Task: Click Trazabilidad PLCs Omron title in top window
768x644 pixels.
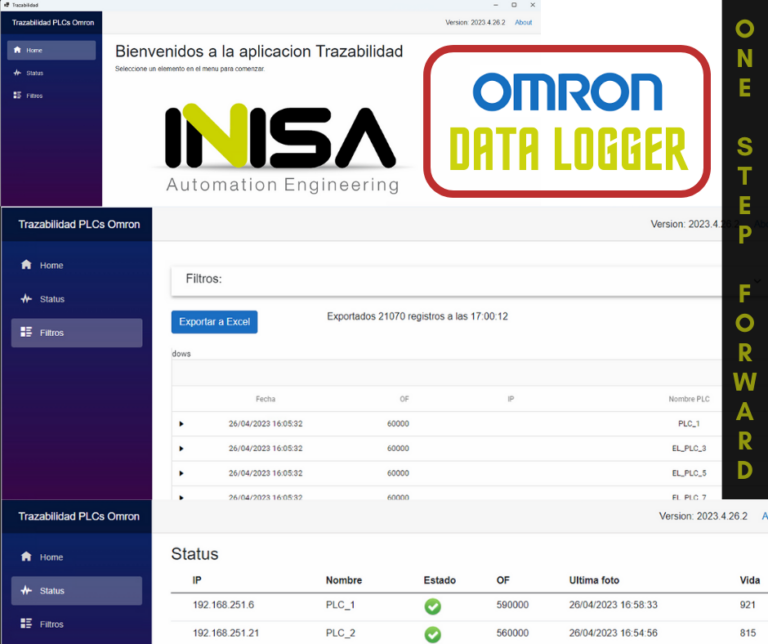Action: (x=53, y=23)
